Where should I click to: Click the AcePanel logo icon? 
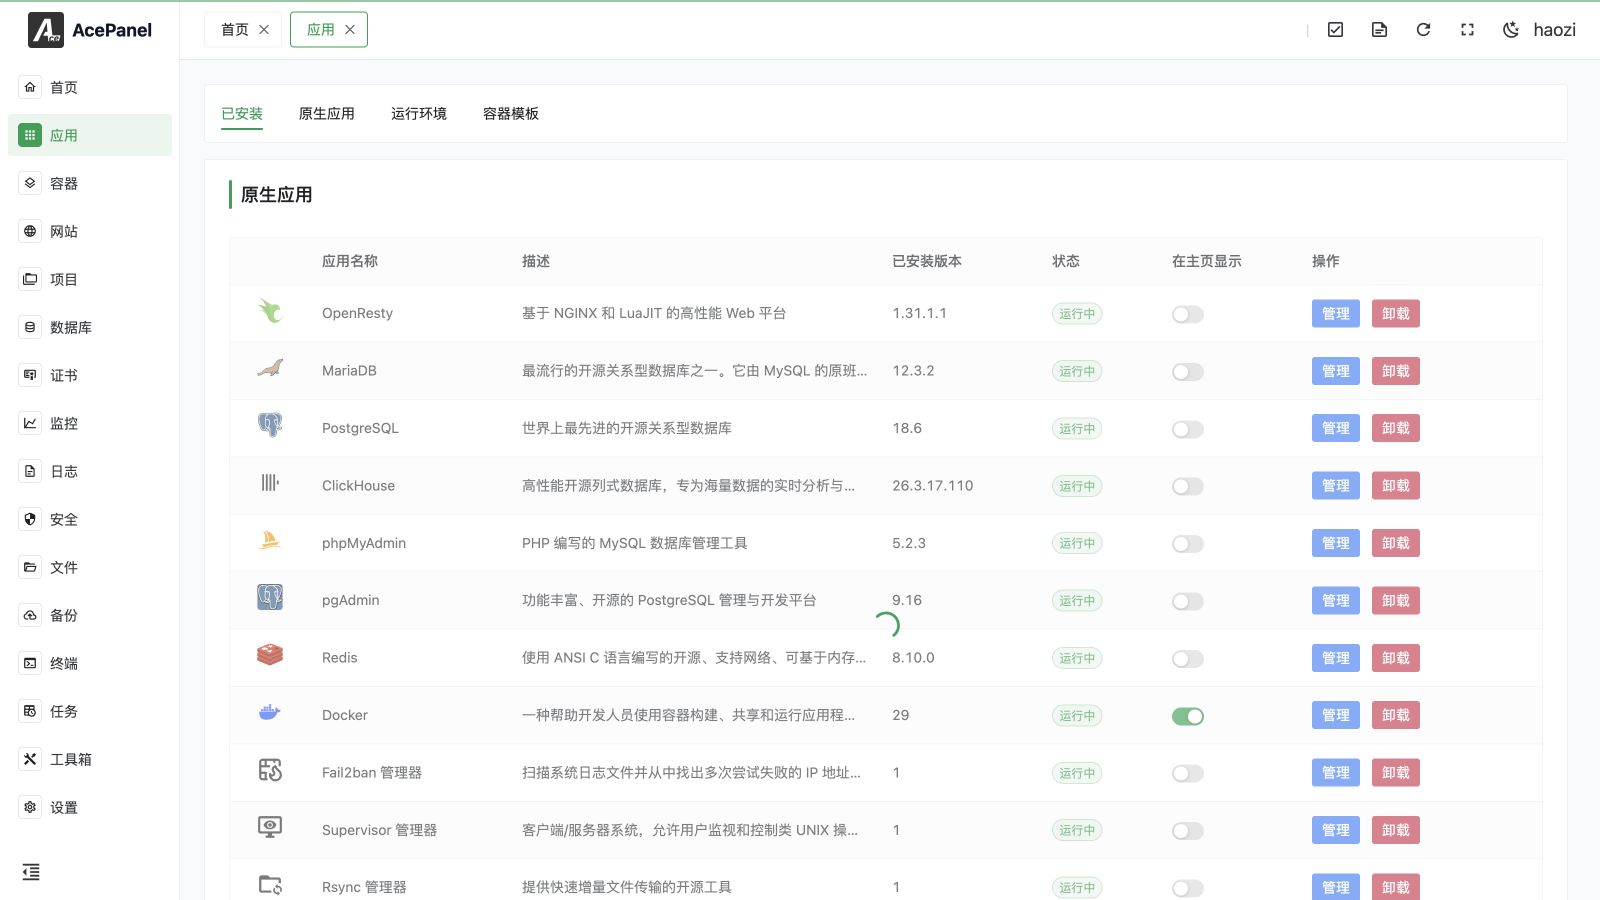tap(46, 30)
